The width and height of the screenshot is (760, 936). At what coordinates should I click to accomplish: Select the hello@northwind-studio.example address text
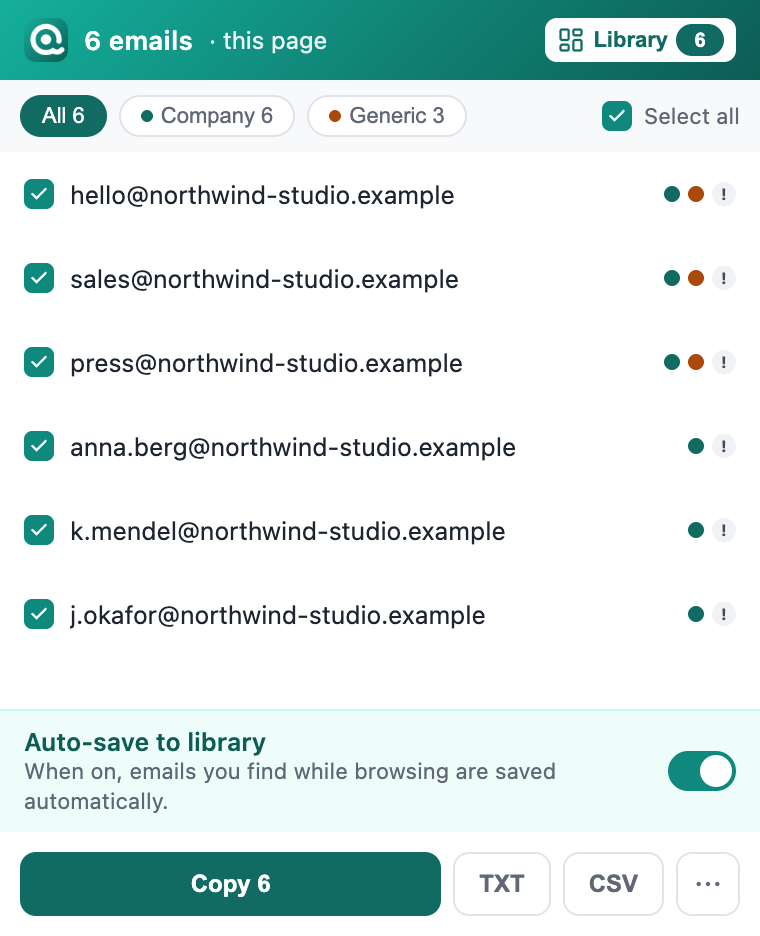click(262, 196)
